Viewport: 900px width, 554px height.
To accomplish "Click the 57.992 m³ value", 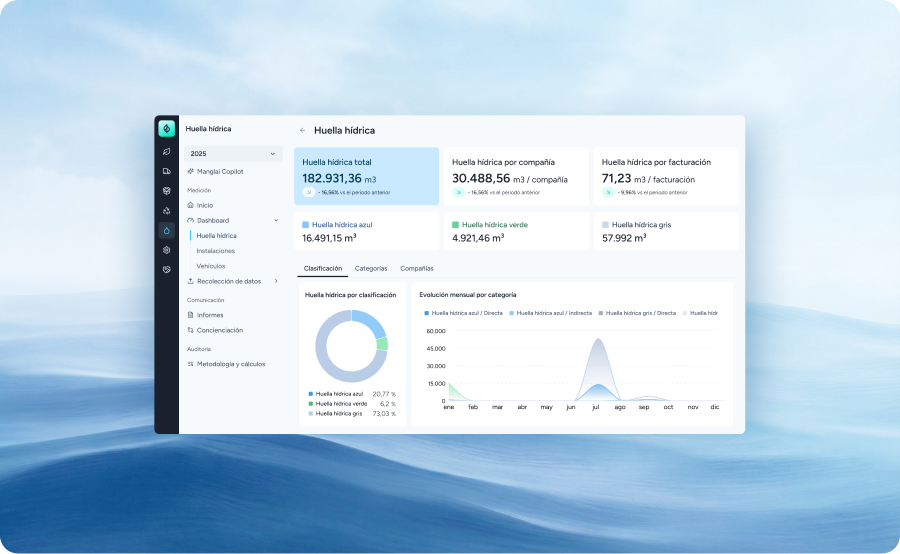I will [624, 238].
